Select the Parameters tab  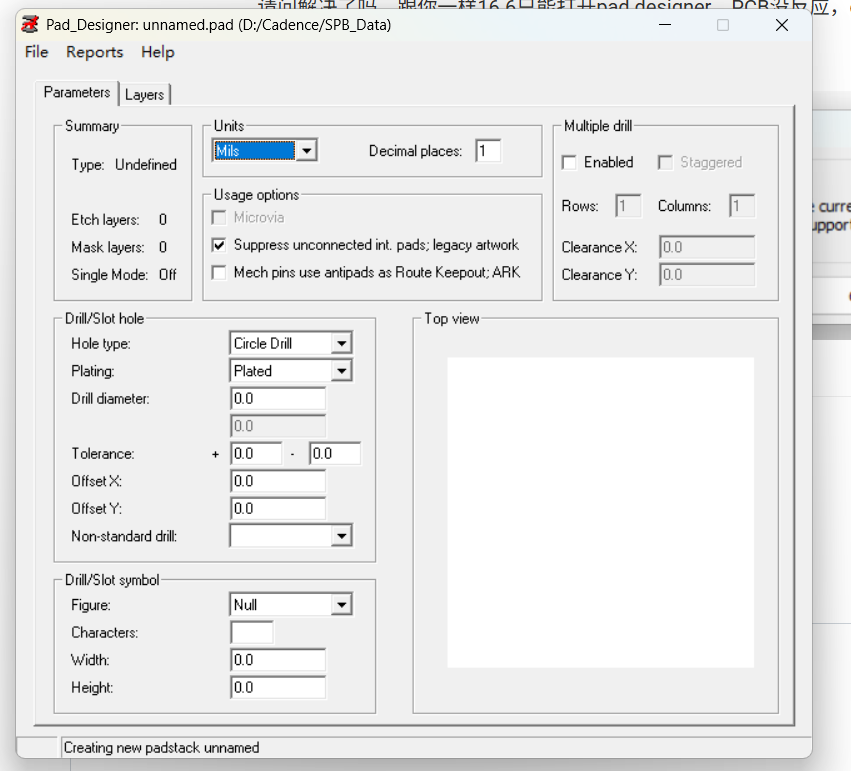pyautogui.click(x=77, y=92)
